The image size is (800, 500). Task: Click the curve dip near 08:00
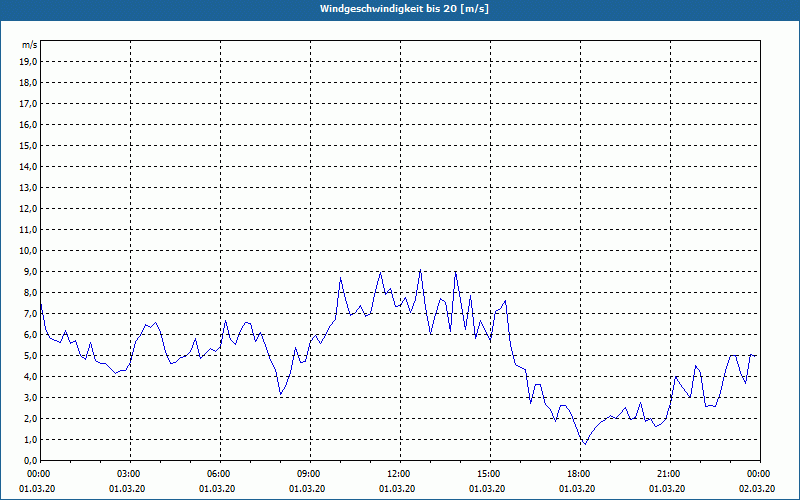280,394
